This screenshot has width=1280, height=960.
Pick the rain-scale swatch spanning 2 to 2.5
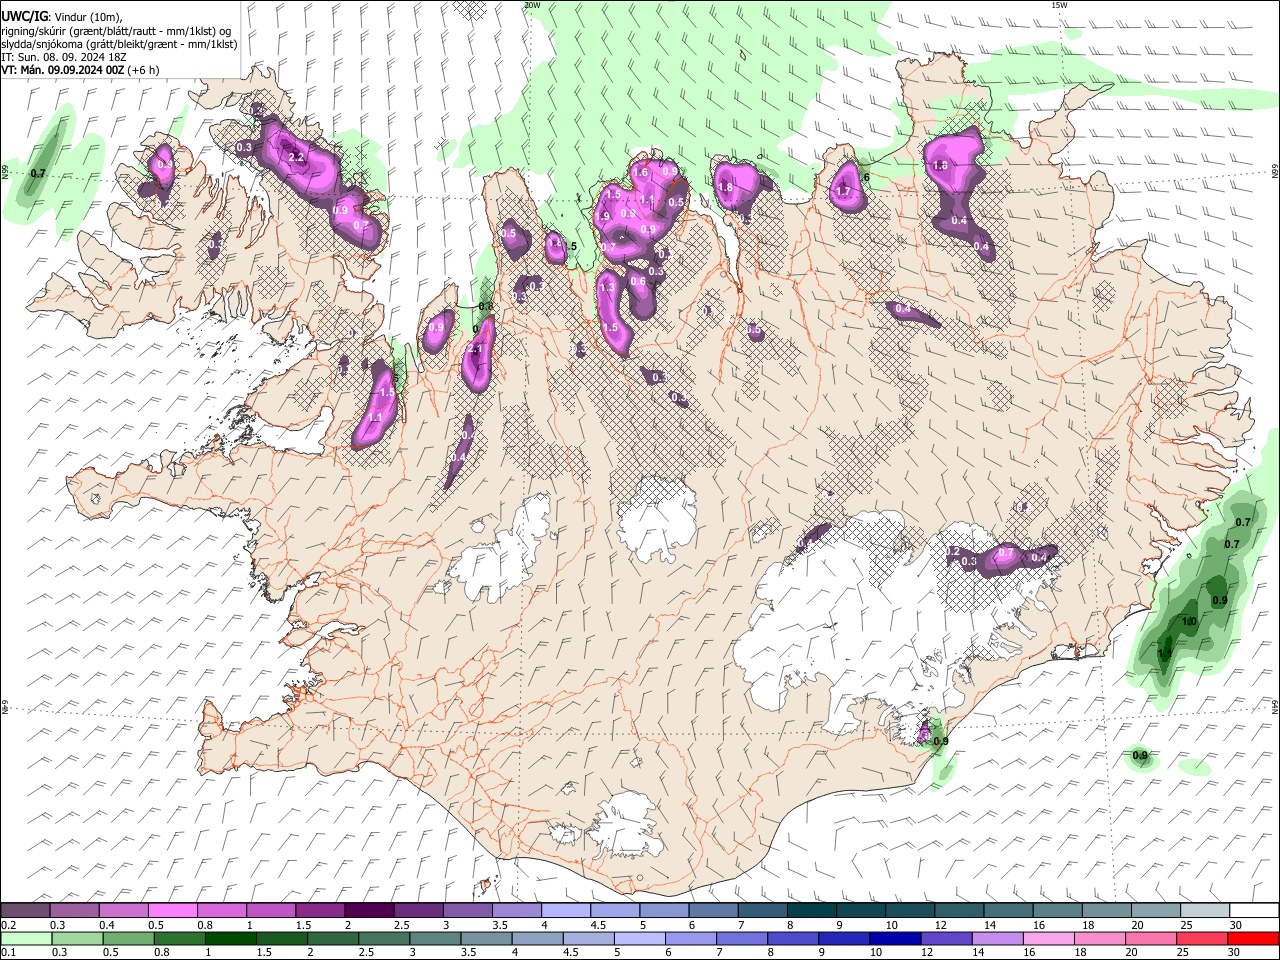333,938
